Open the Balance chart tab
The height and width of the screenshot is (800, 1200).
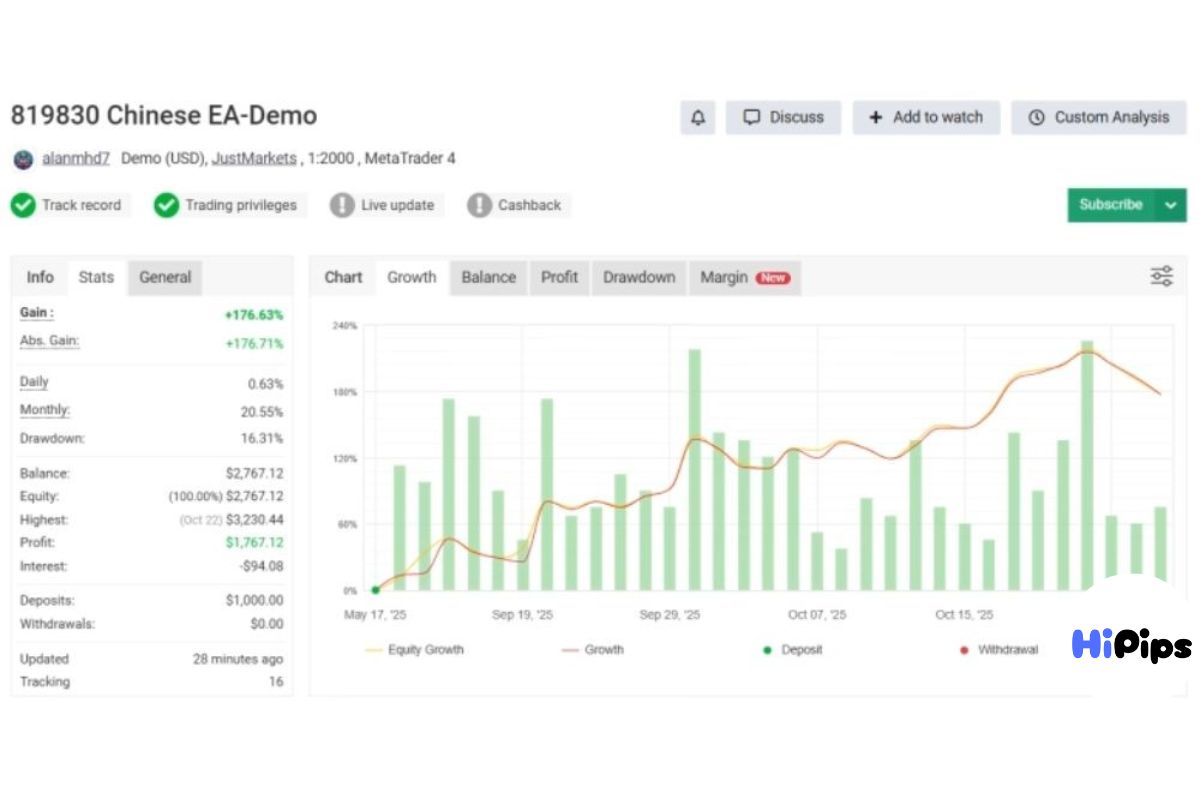(489, 277)
